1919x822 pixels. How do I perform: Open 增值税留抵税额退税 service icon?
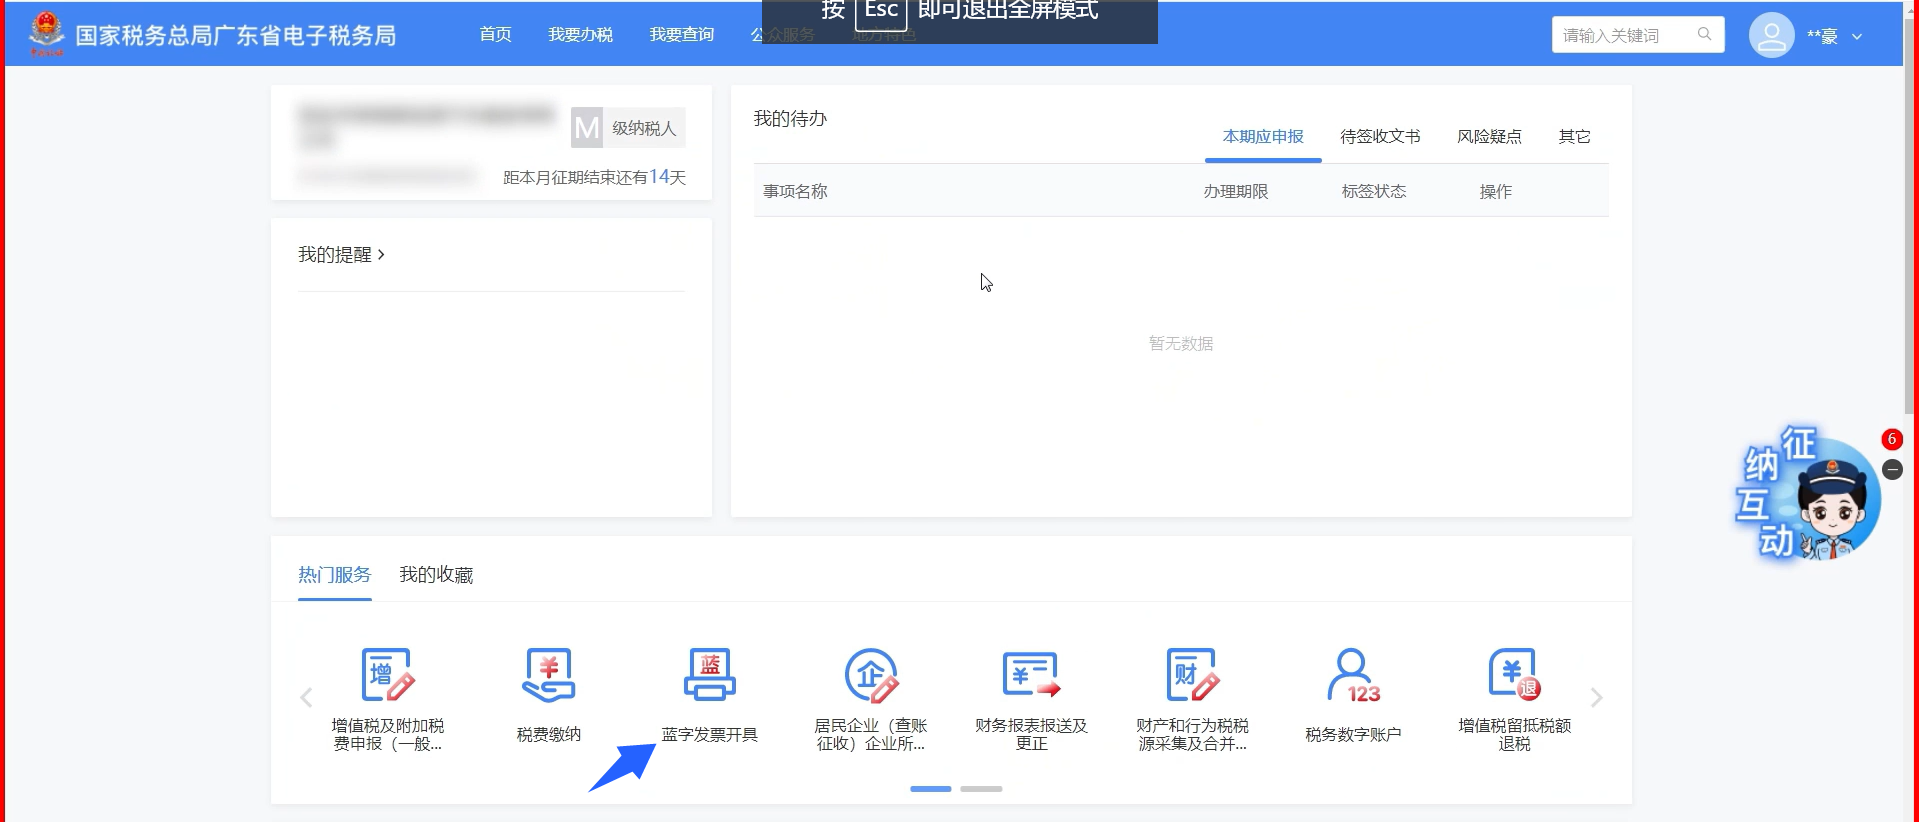1514,675
